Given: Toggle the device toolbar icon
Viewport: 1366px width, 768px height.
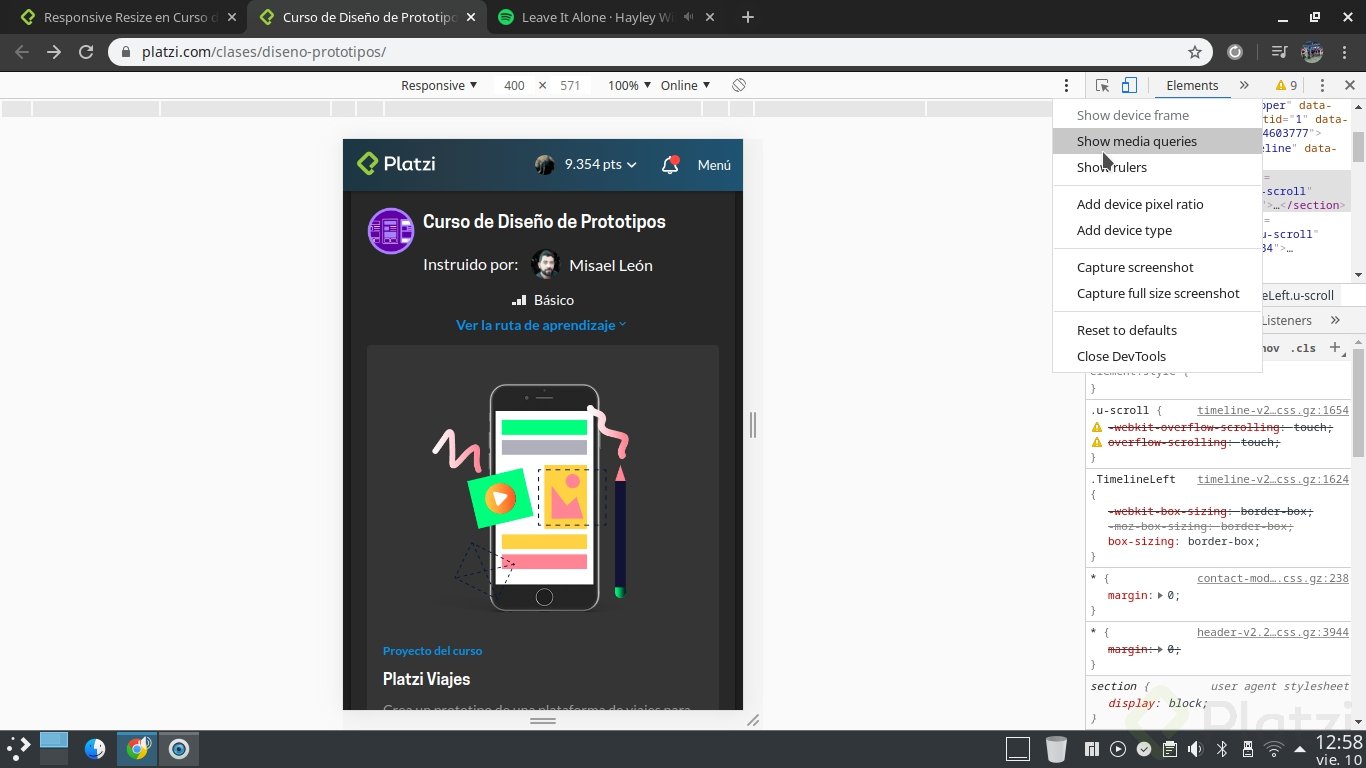Looking at the screenshot, I should coord(1131,85).
